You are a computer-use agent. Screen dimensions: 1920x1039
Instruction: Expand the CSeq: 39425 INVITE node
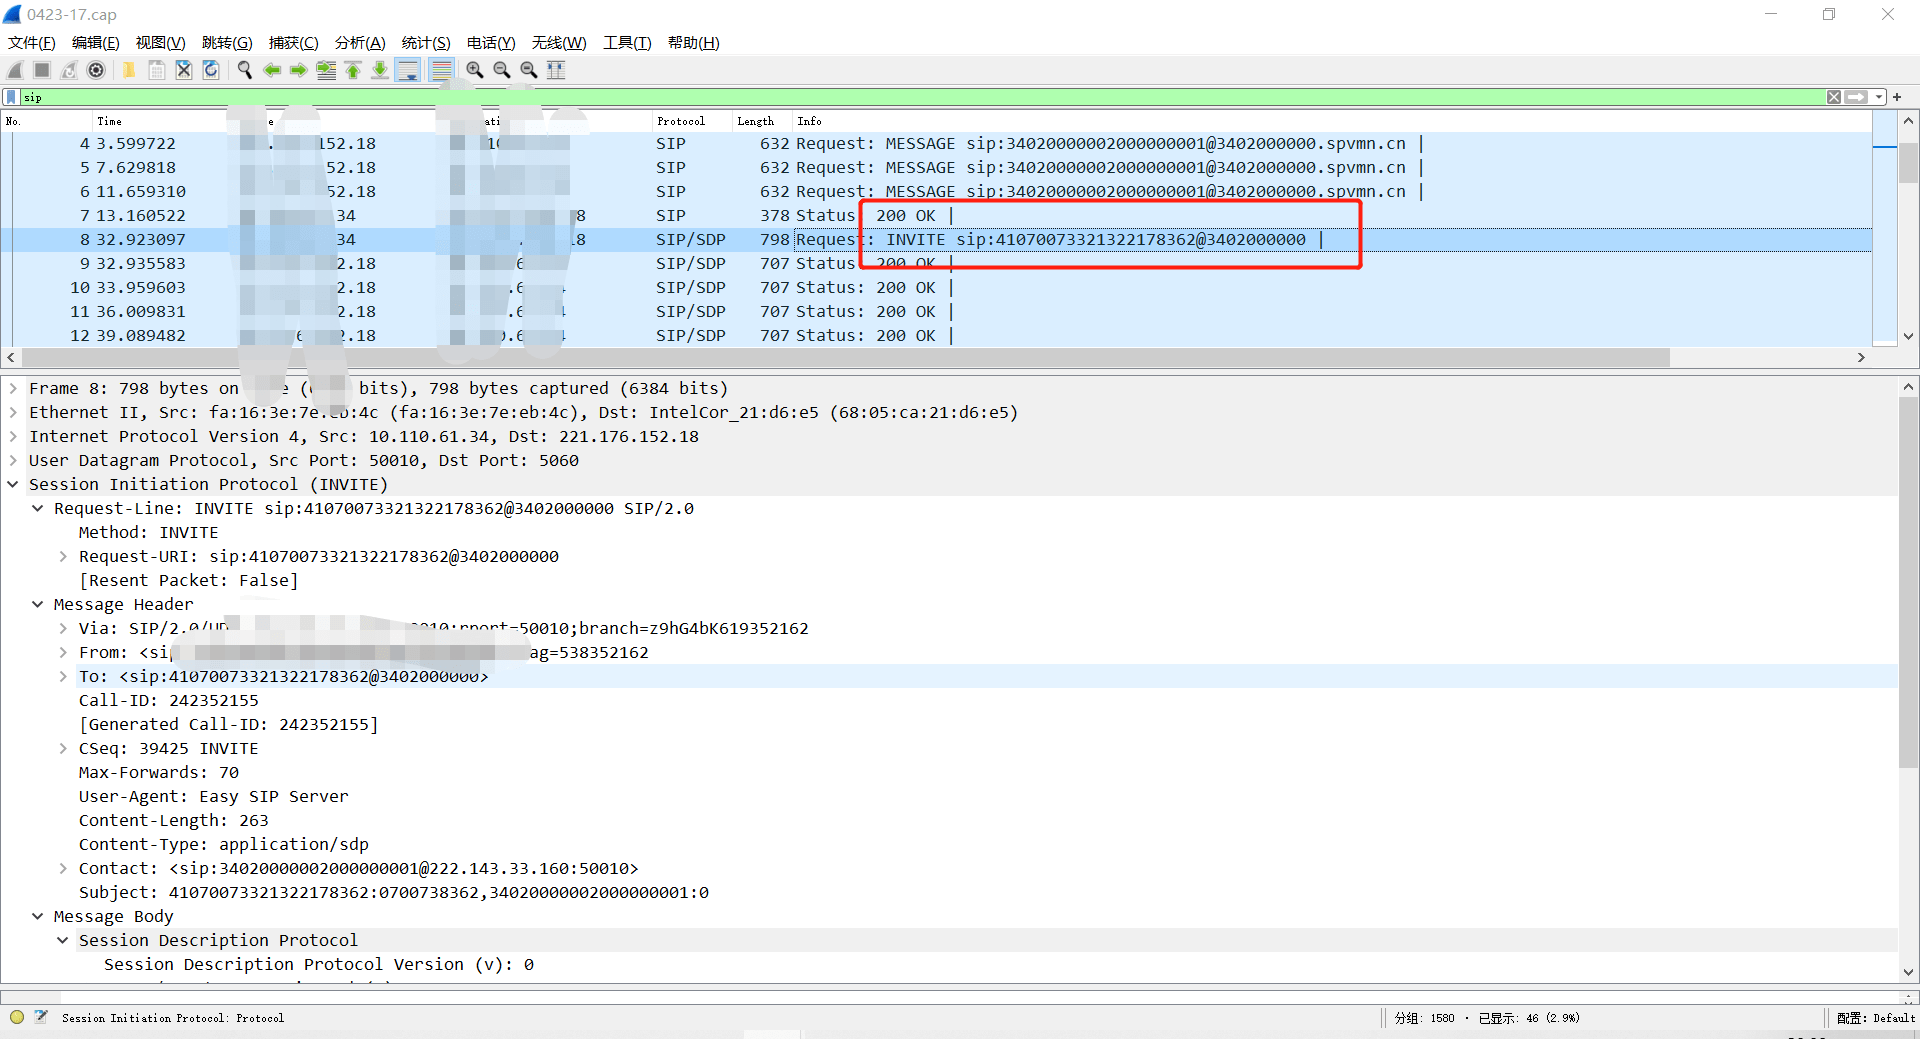pos(63,748)
